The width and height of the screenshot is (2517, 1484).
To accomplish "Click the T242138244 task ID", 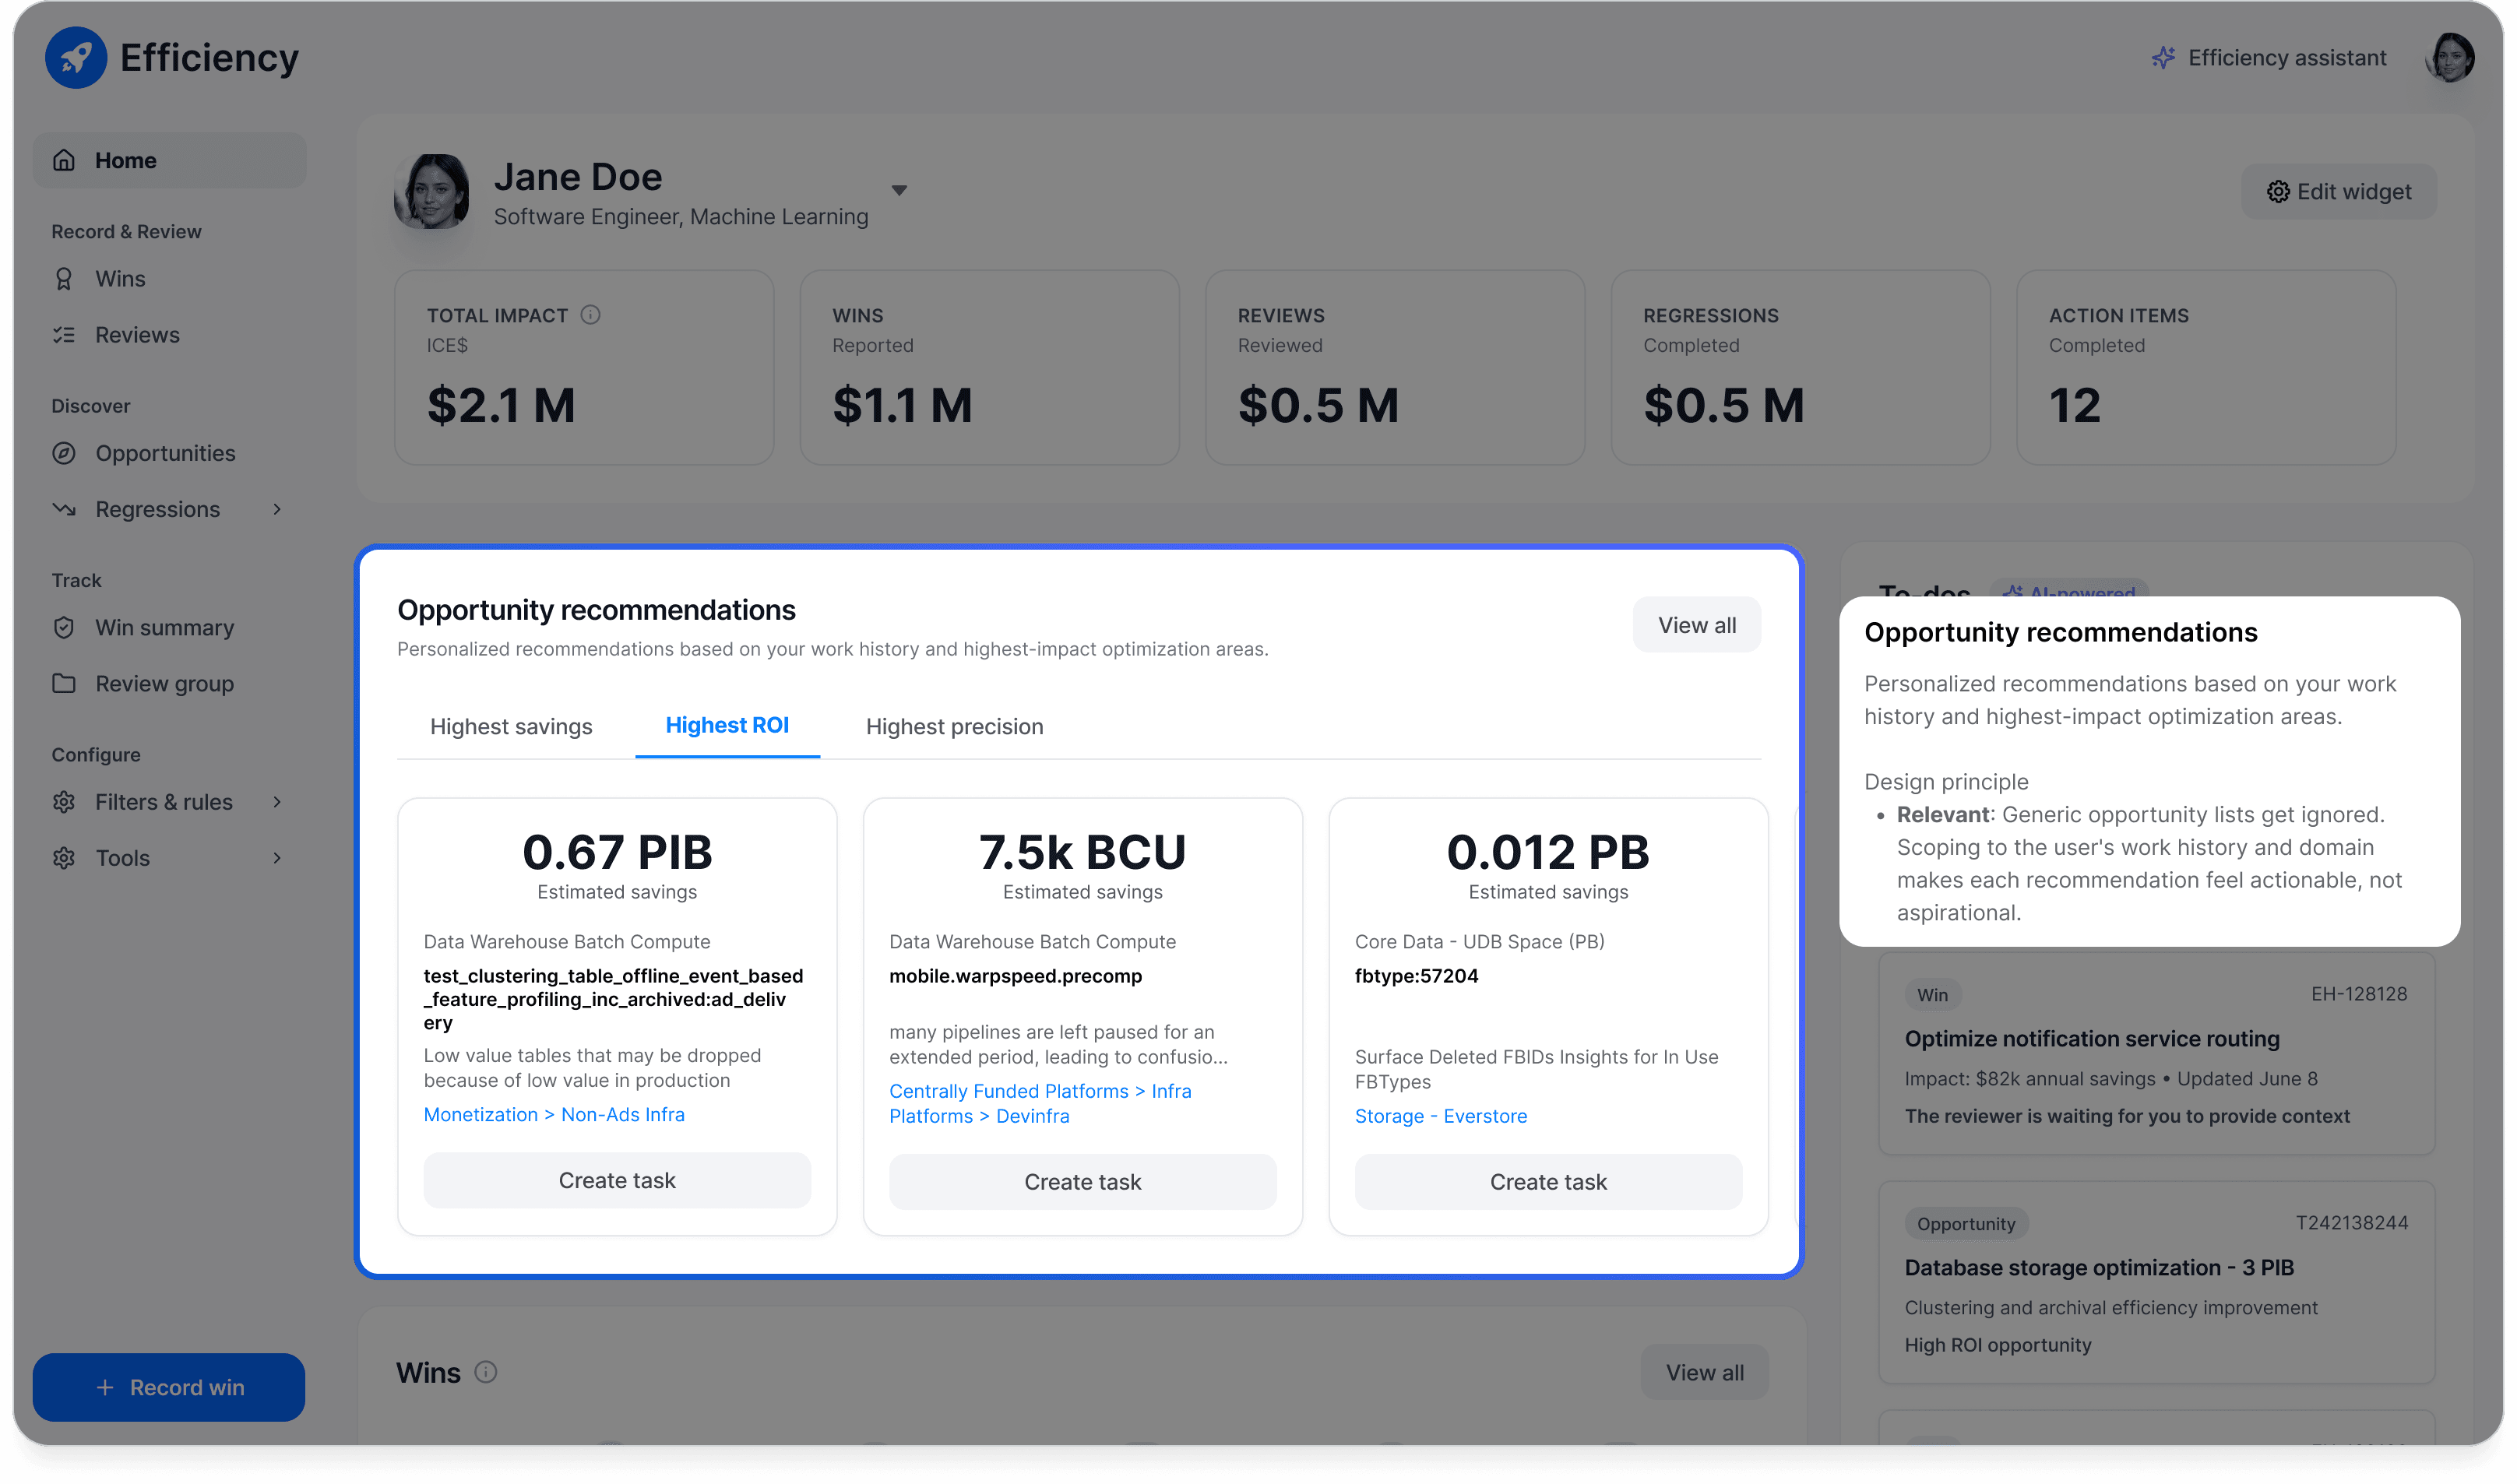I will coord(2351,1223).
